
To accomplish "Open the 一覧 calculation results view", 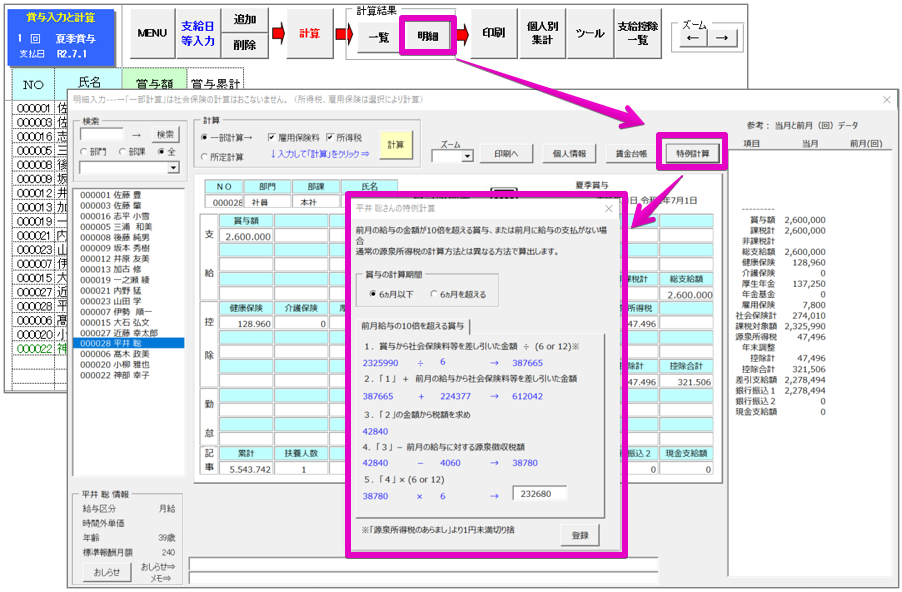I will (379, 37).
